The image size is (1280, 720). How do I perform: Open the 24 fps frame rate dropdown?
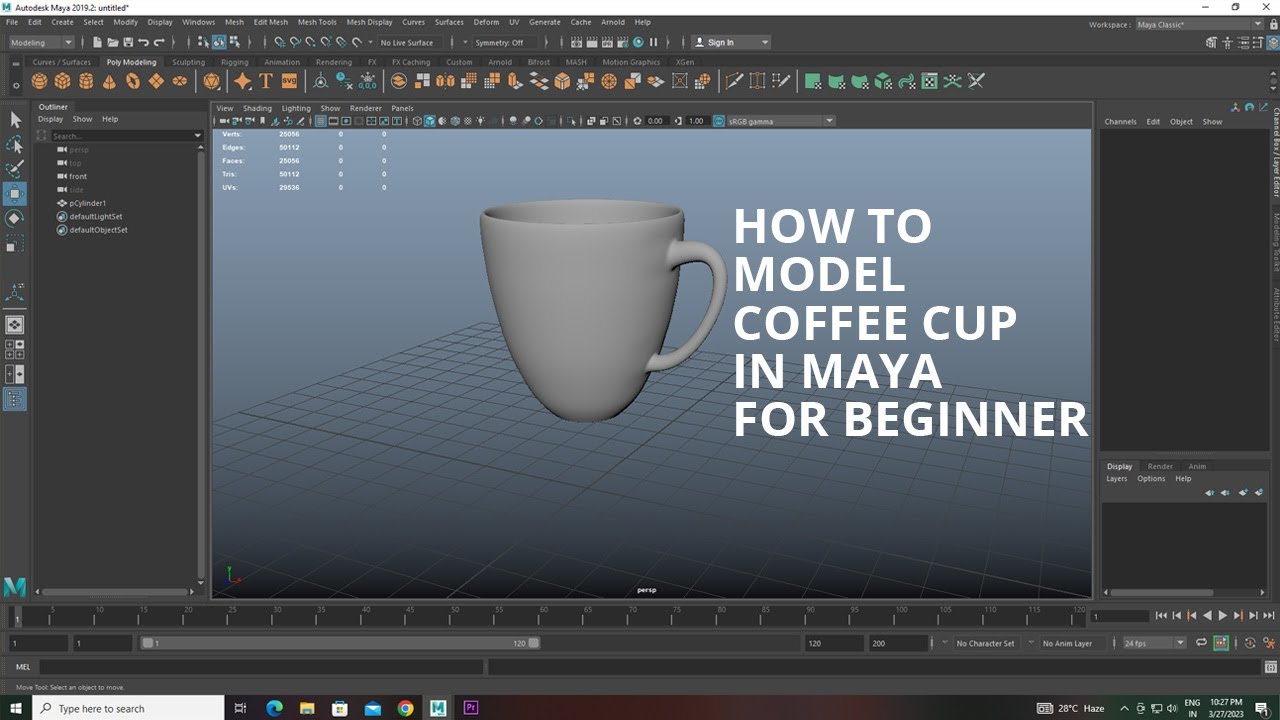[x=1154, y=643]
